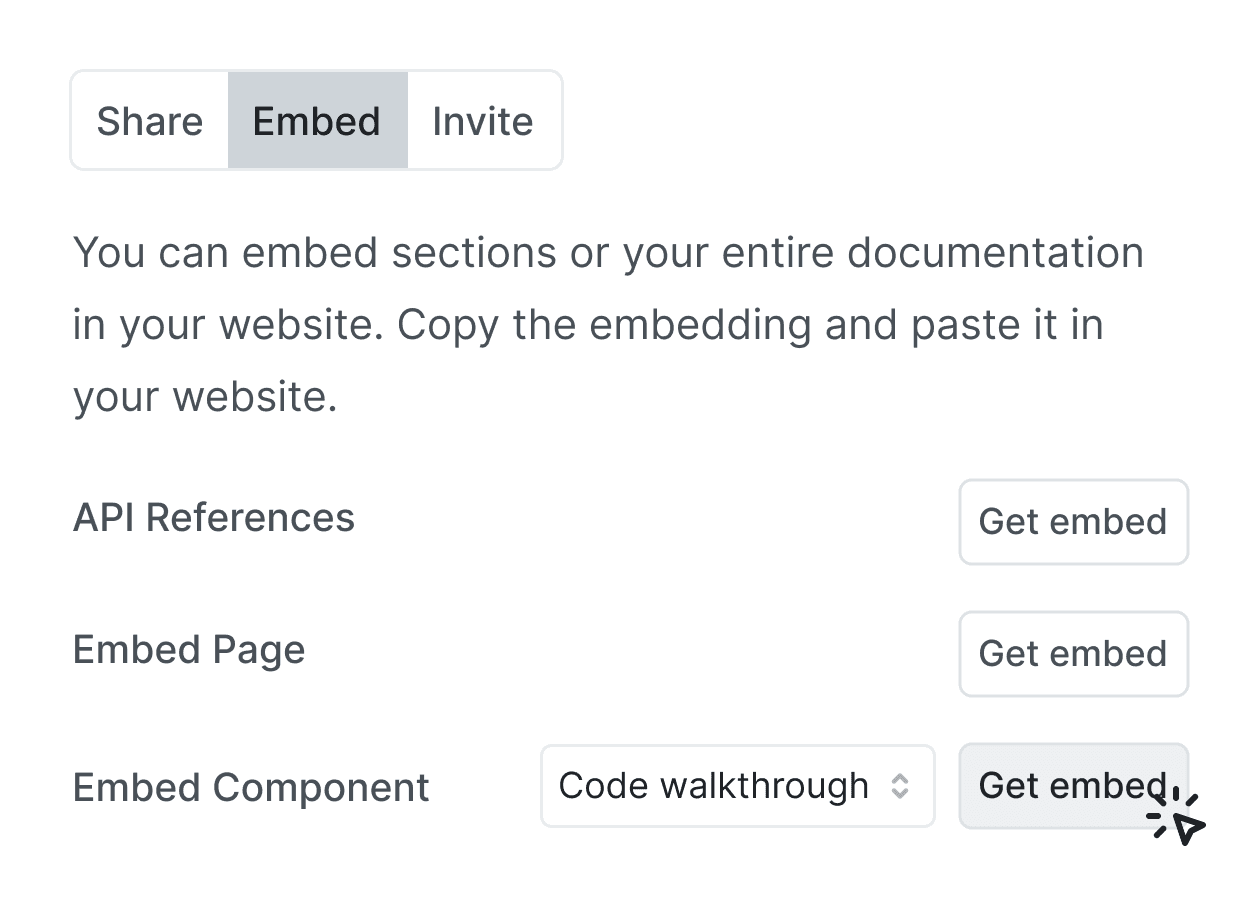Click the up-down chevron icon in the selector
Viewport: 1260px width, 900px height.
pos(900,786)
